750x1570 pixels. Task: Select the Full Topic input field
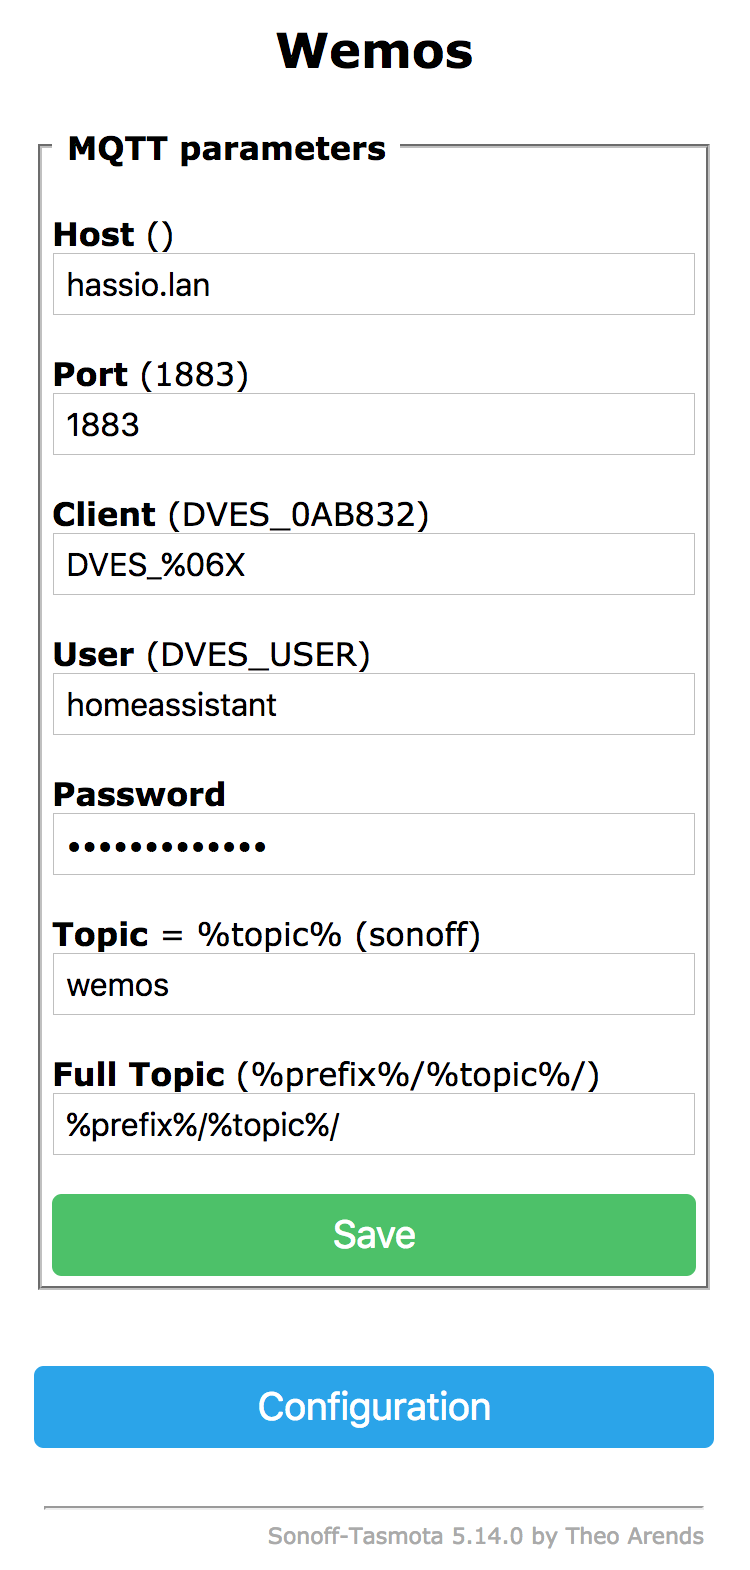coord(373,1125)
